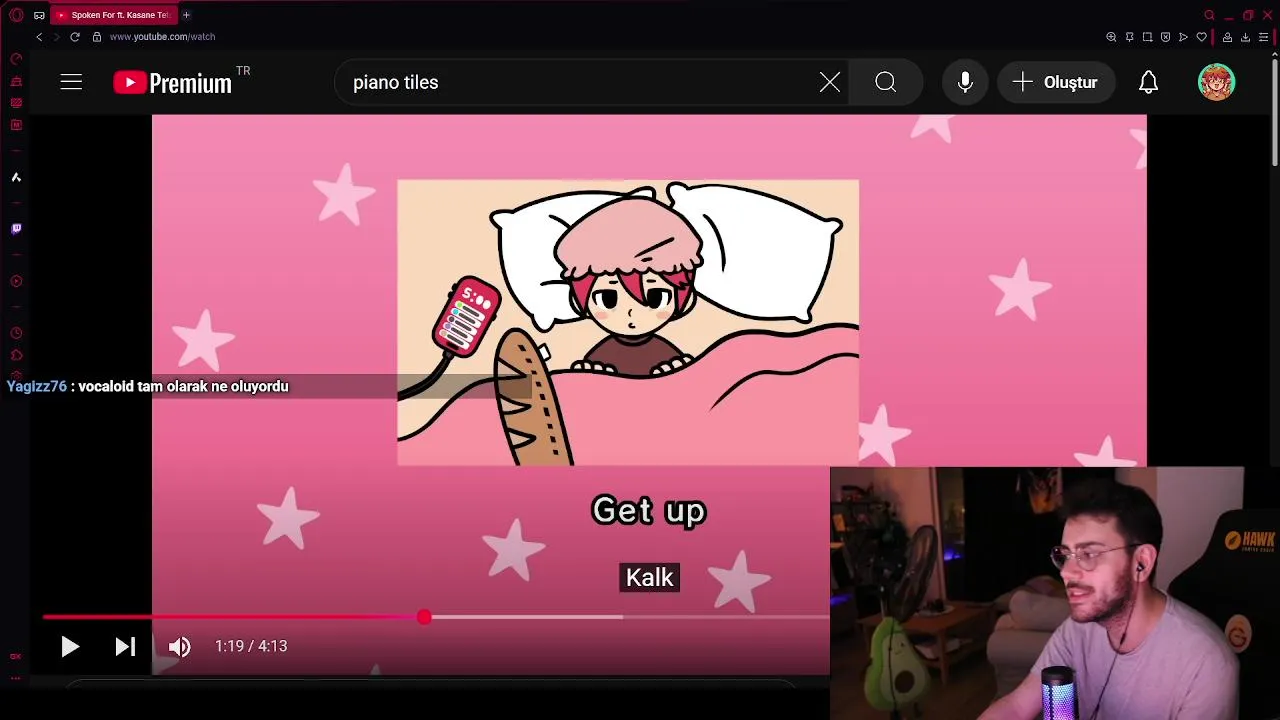The width and height of the screenshot is (1280, 720).
Task: Click the zoom magnifier icon in address bar
Action: coord(1111,37)
